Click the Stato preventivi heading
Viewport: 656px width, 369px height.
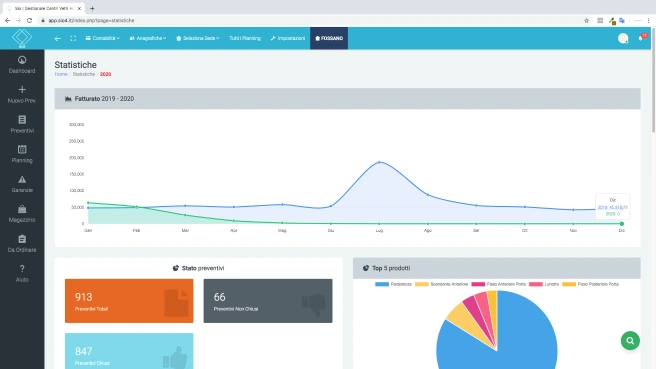point(199,268)
